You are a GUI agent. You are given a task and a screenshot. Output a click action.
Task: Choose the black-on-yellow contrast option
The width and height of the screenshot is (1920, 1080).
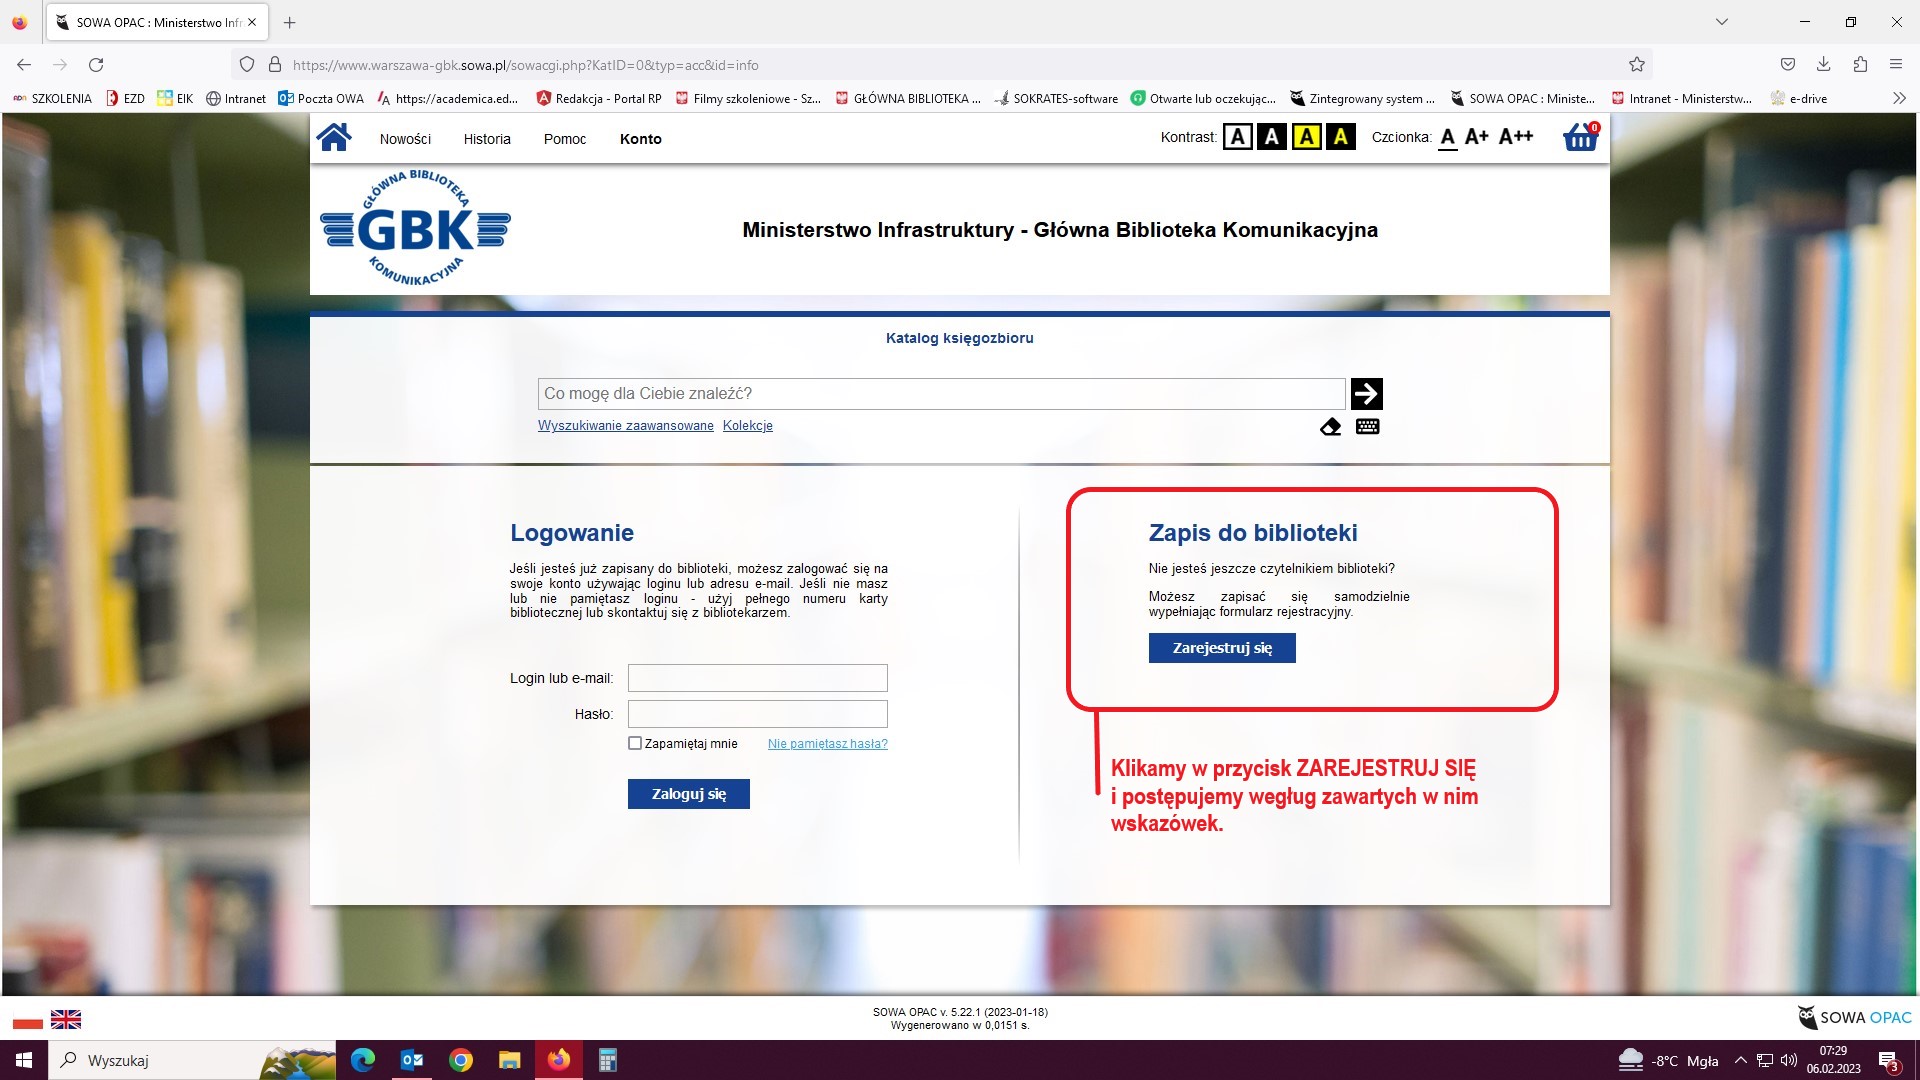[1306, 137]
